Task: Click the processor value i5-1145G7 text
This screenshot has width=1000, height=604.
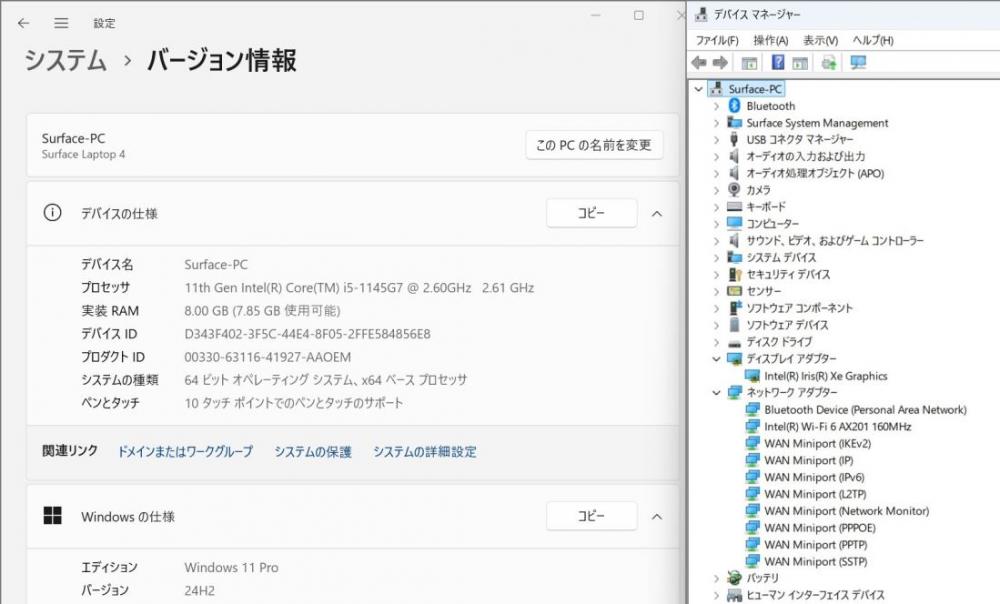Action: click(359, 288)
